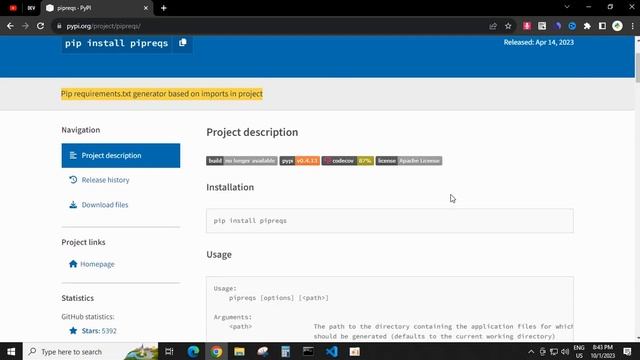Open Release history in Navigation
Screen dimensions: 640x360
click(105, 180)
